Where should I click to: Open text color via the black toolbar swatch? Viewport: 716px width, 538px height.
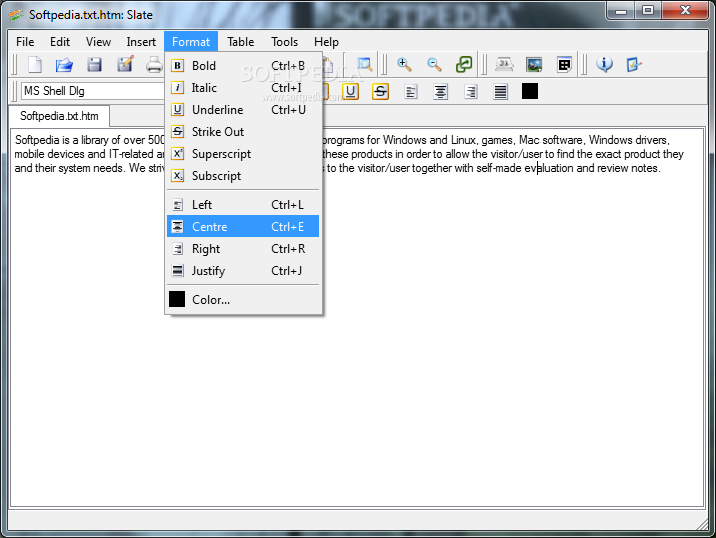click(530, 91)
